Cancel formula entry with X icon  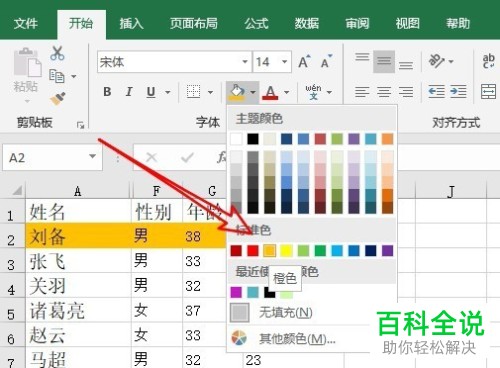(152, 157)
